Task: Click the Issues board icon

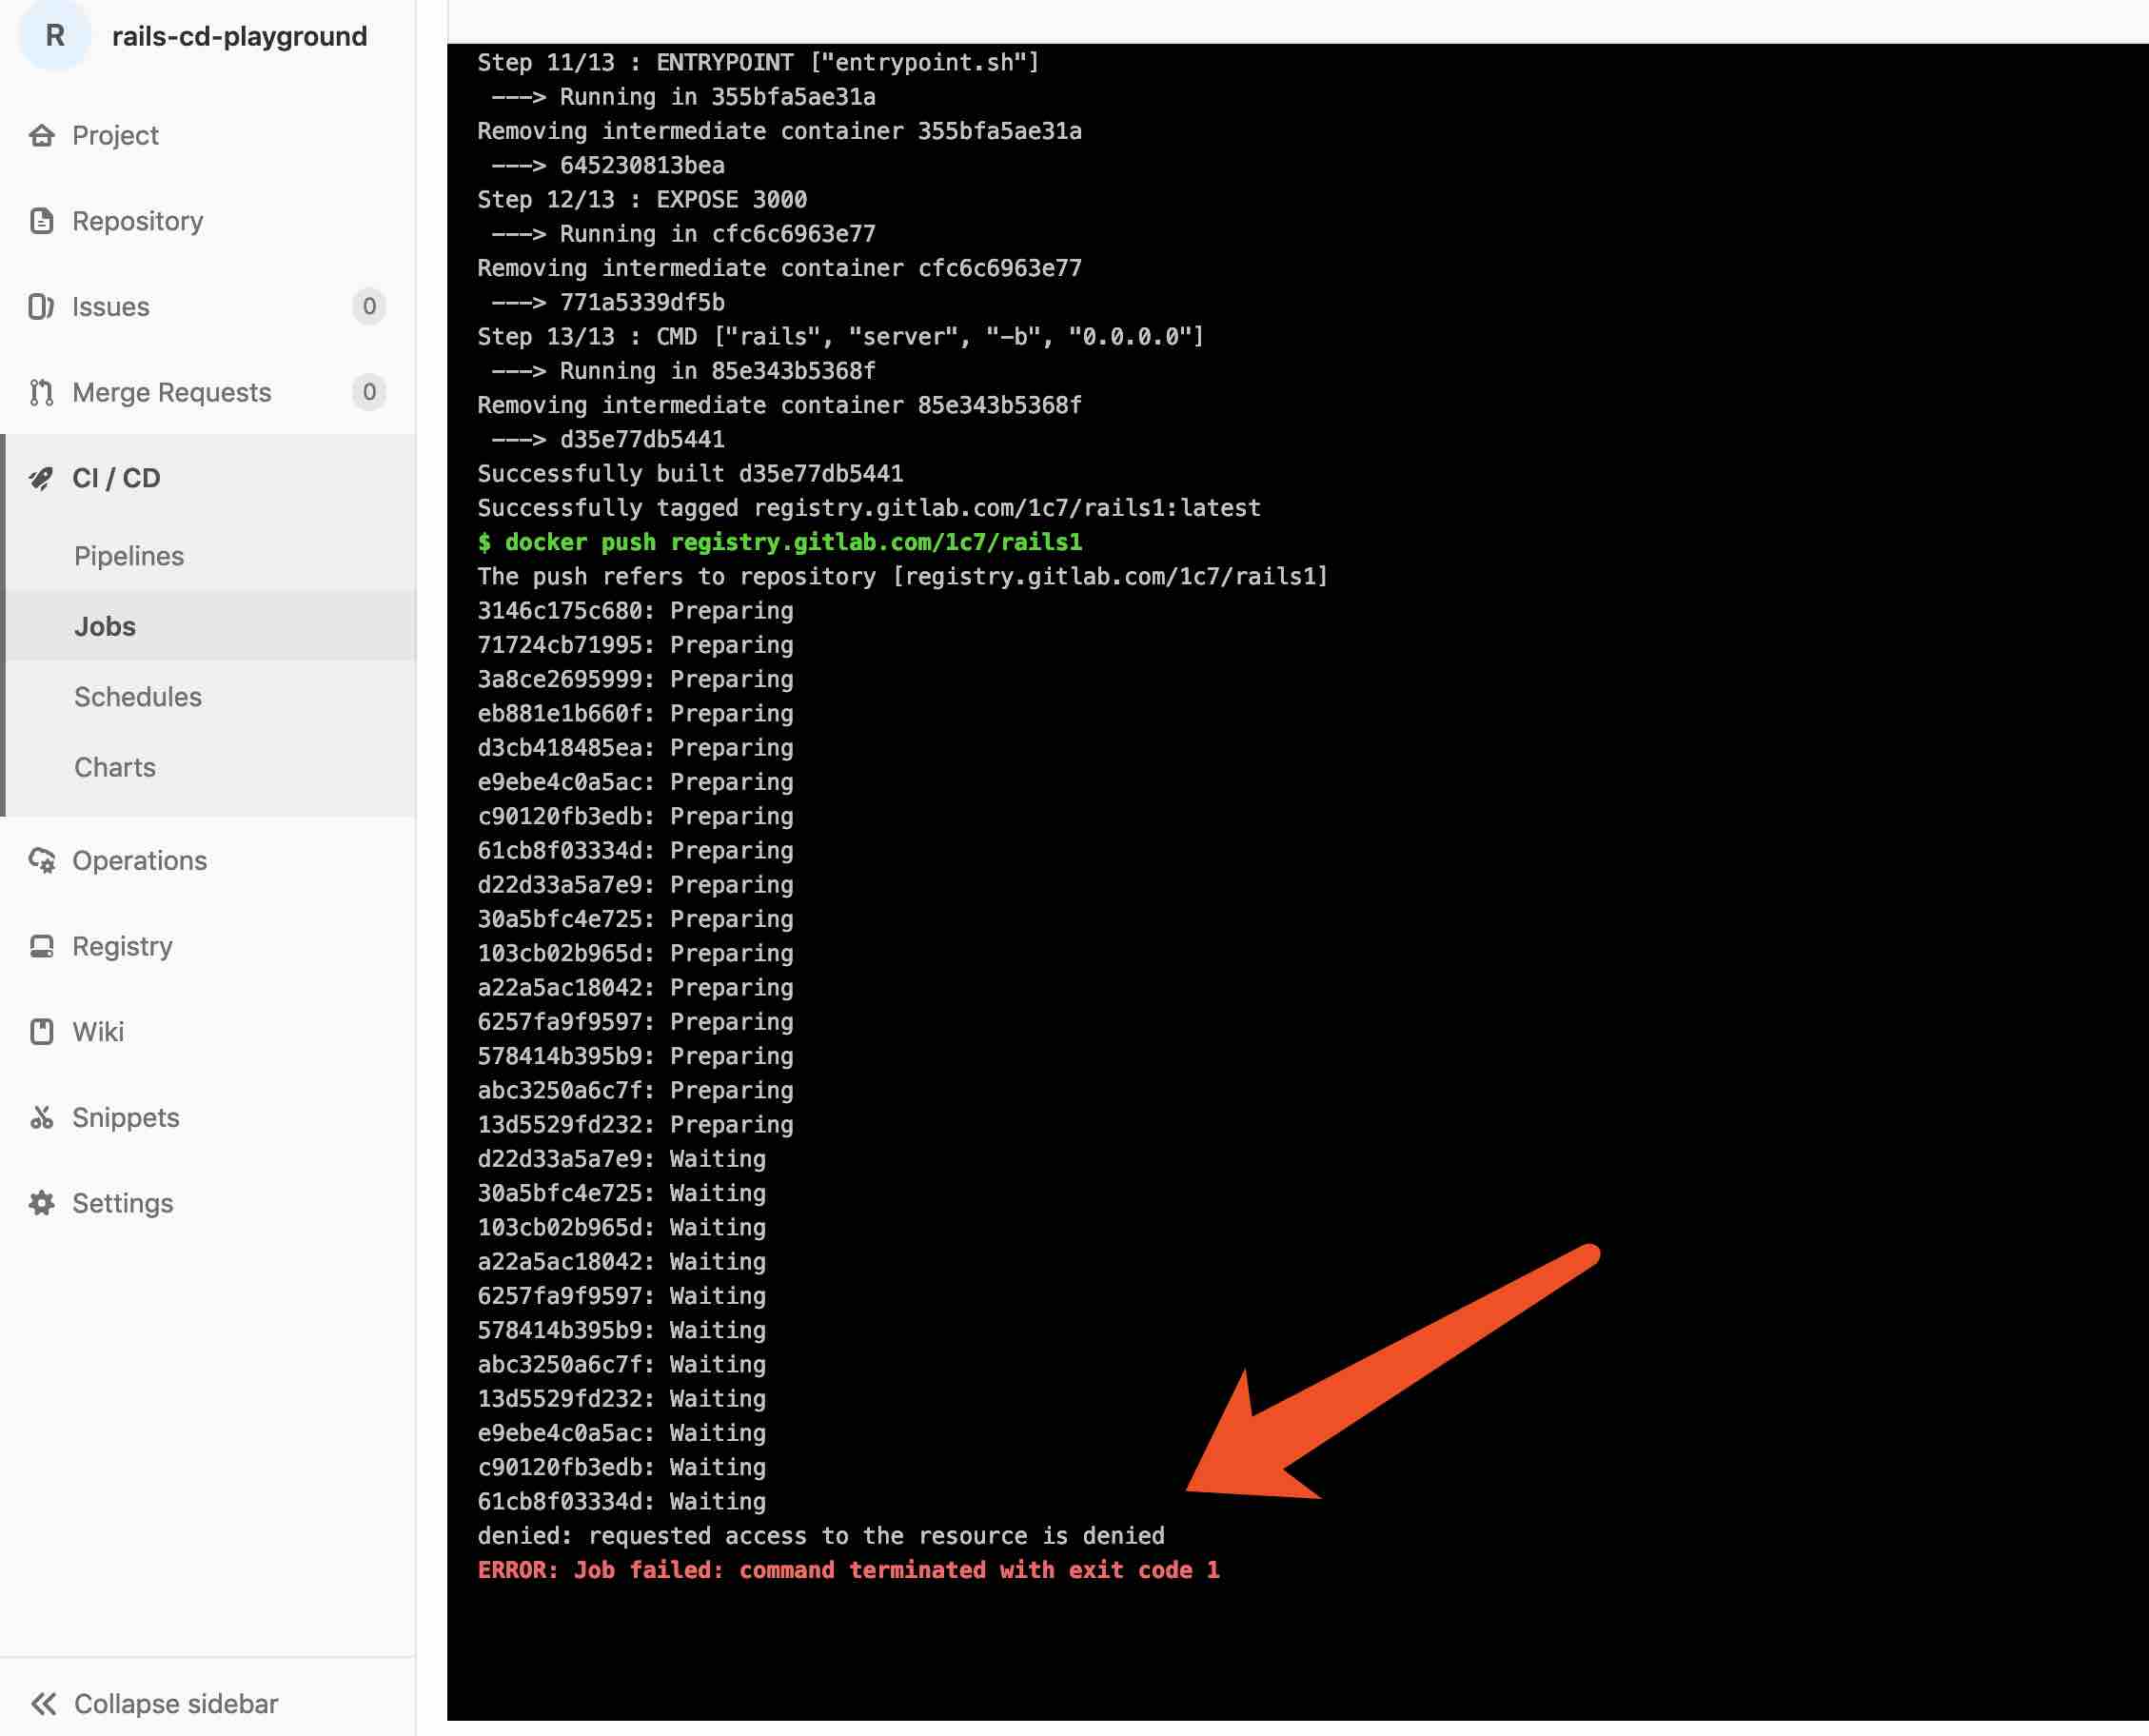Action: pyautogui.click(x=41, y=307)
